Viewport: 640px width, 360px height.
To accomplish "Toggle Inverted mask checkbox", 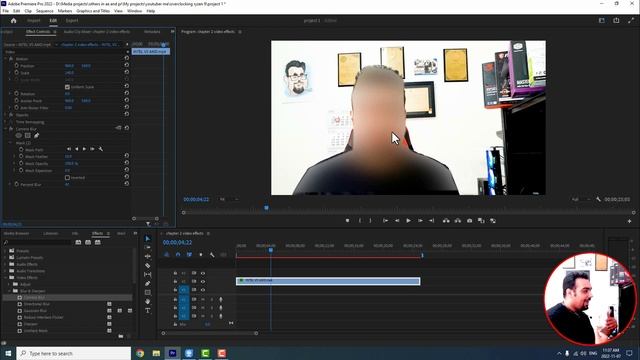I will tap(67, 178).
